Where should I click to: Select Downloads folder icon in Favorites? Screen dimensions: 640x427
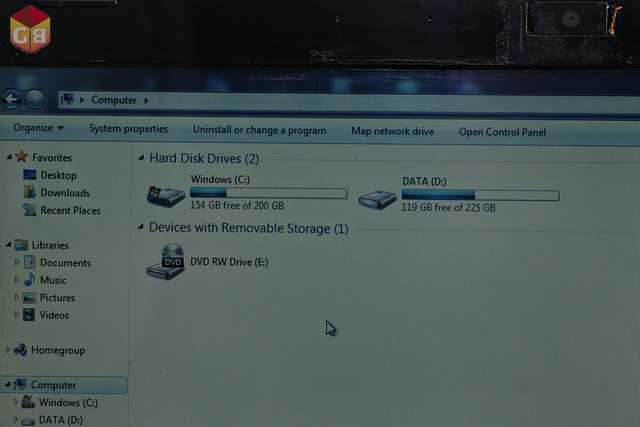30,192
